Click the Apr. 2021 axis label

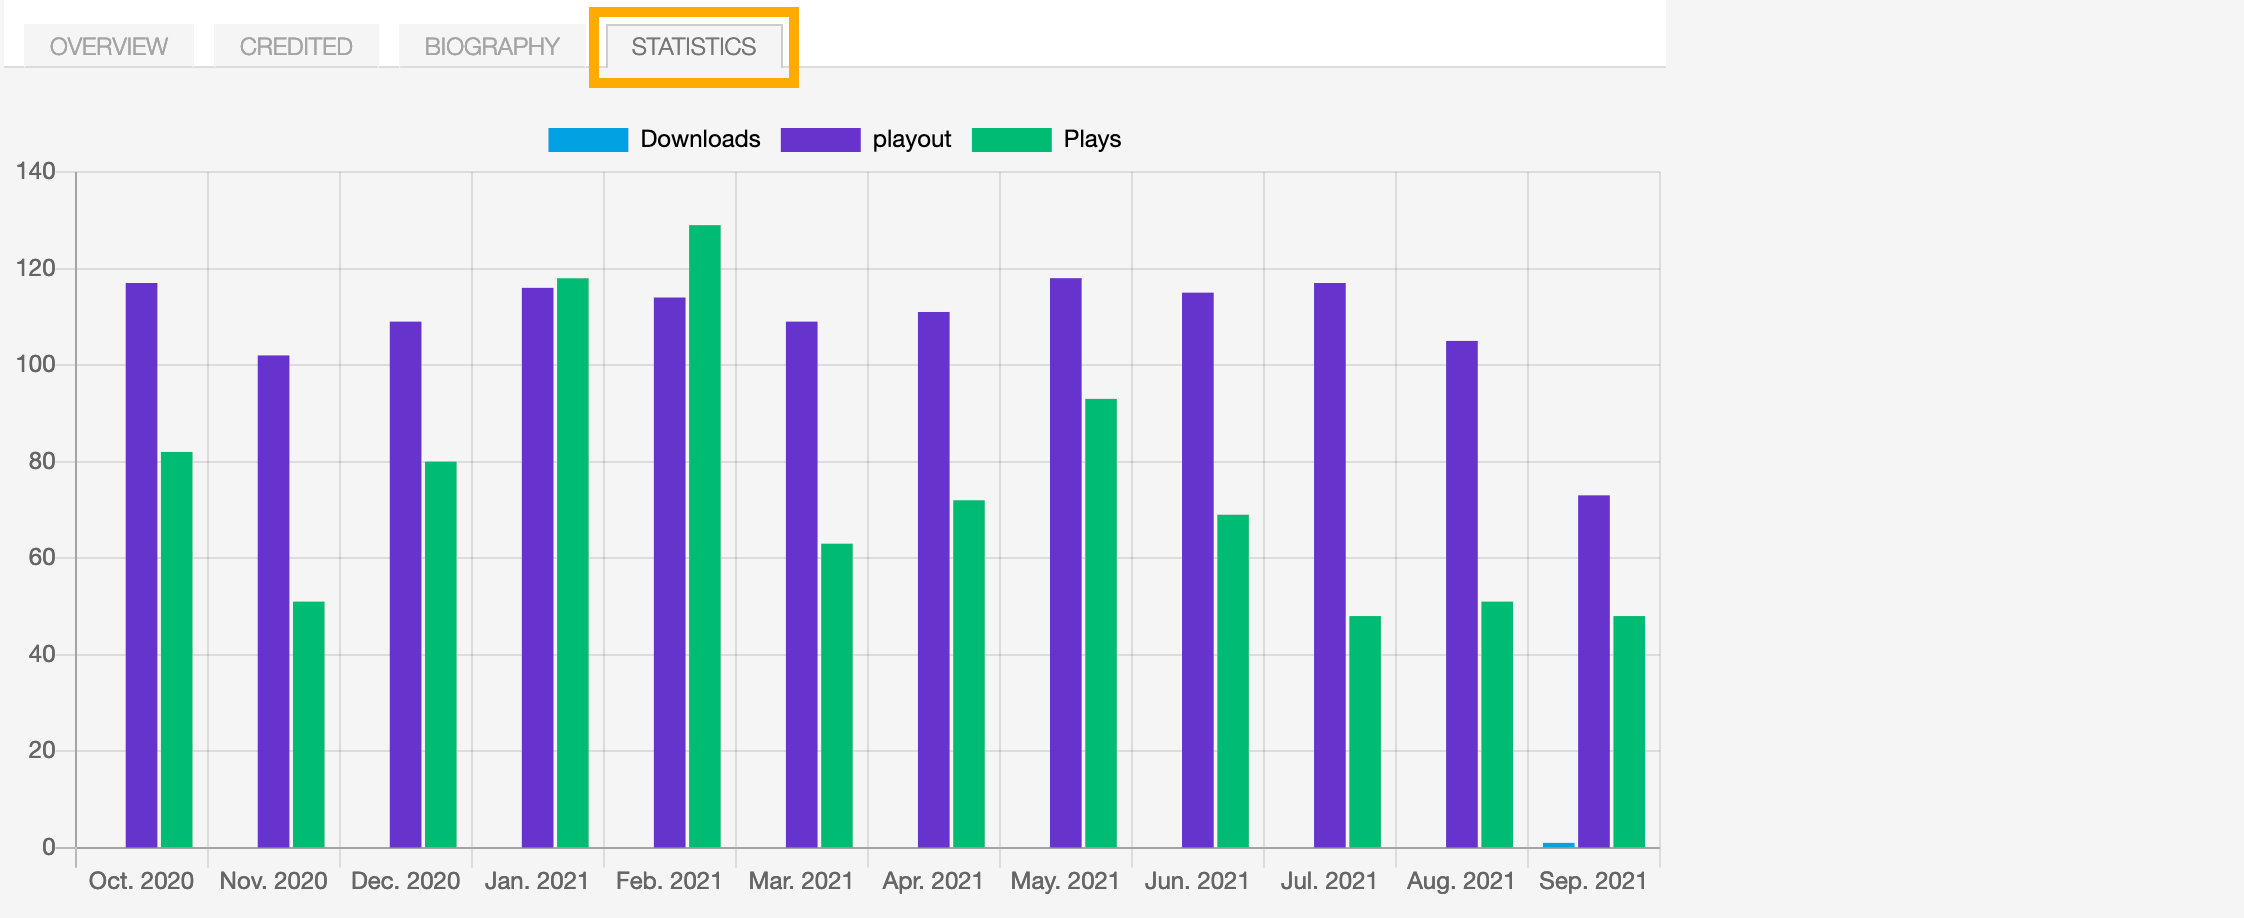tap(933, 881)
